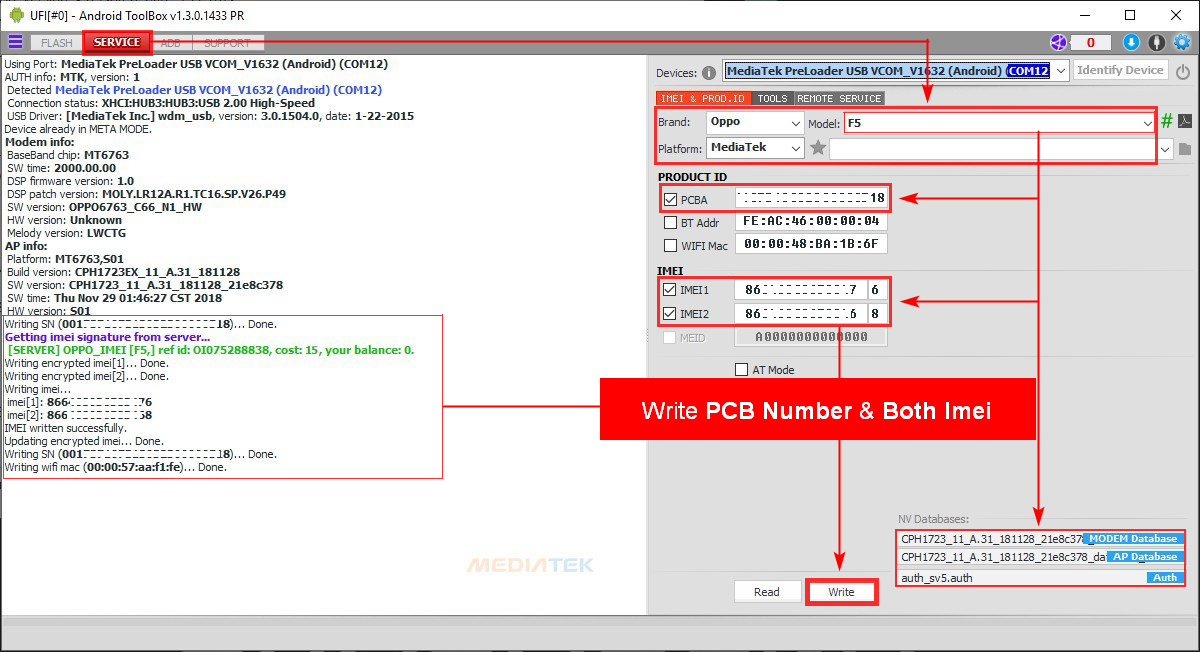Viewport: 1200px width, 652px height.
Task: Click the 'Device already in META MODE.' log line
Action: (76, 129)
